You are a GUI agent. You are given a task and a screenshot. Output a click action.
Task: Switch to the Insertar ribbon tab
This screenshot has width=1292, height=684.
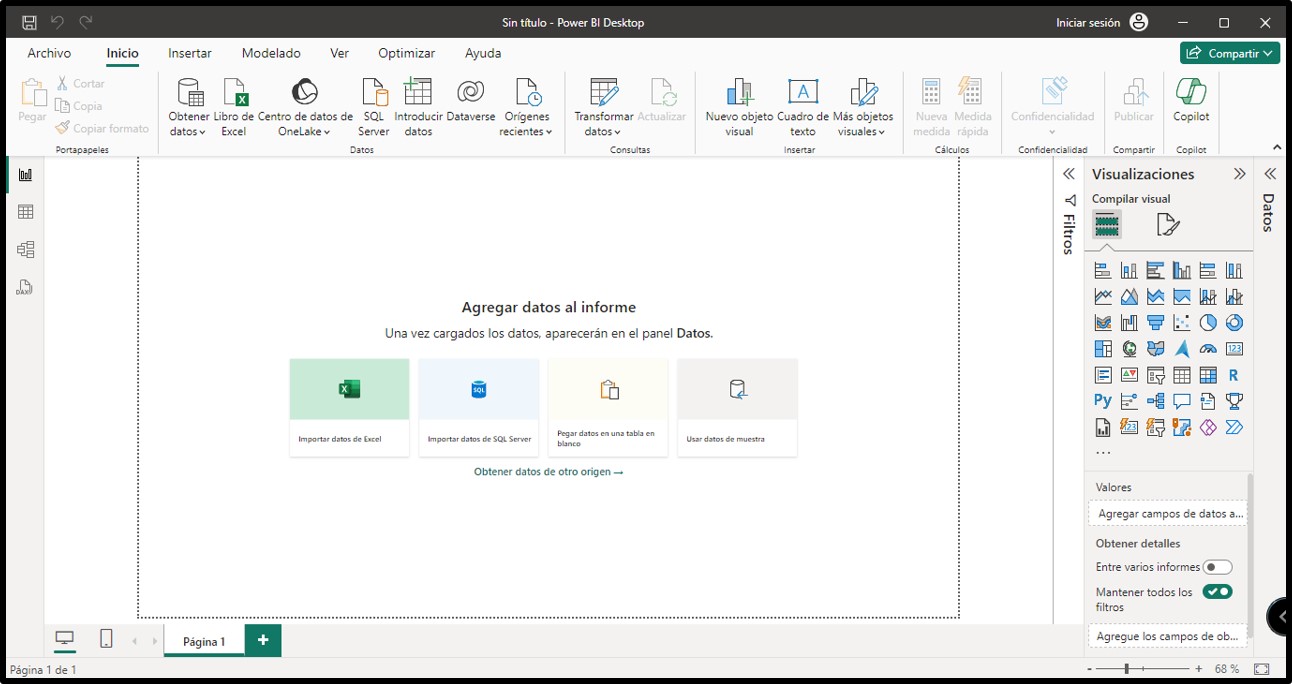189,53
